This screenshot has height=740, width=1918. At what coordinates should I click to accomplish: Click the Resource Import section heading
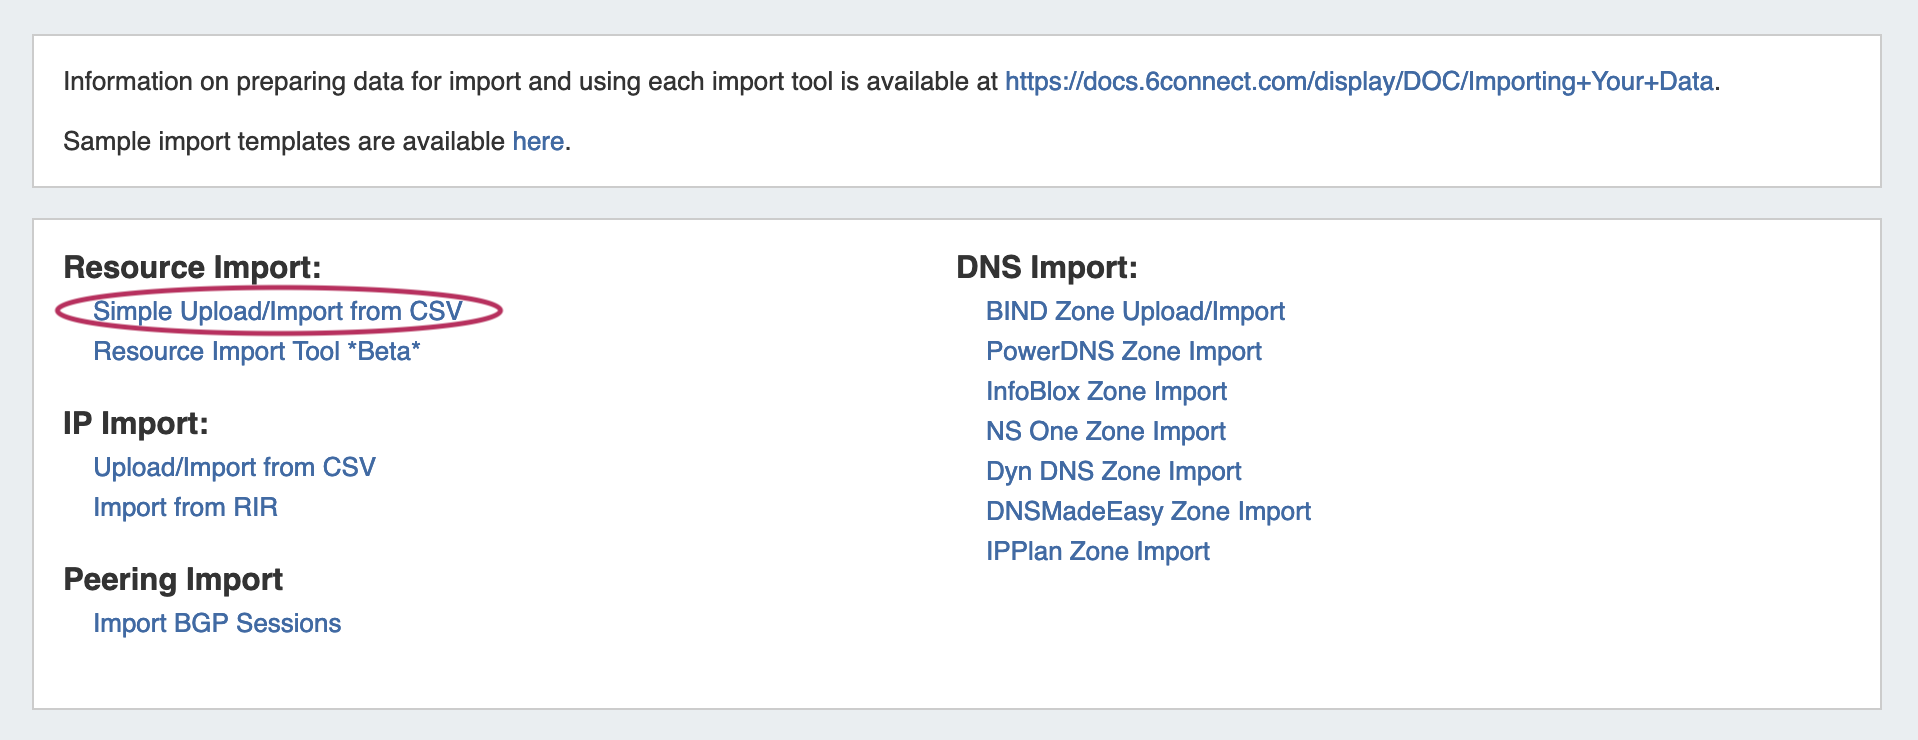click(192, 267)
